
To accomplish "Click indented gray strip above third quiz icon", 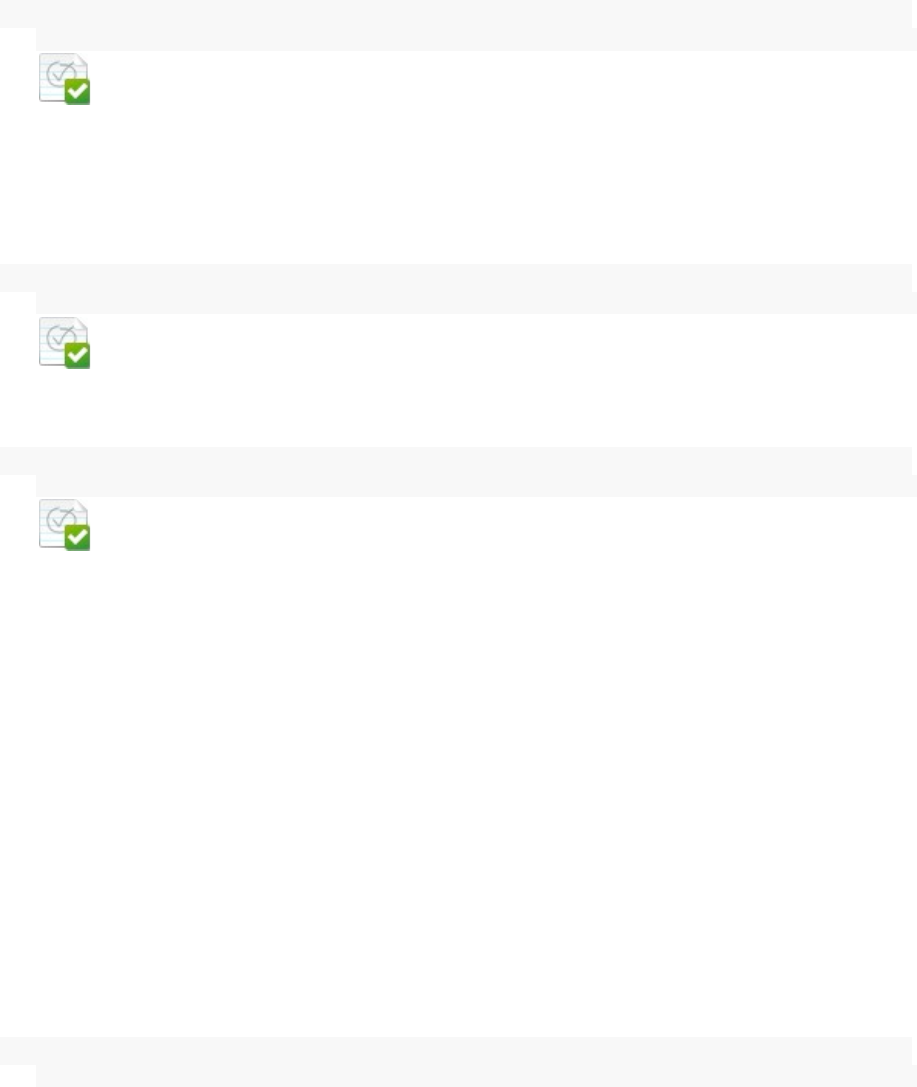I will pyautogui.click(x=476, y=486).
